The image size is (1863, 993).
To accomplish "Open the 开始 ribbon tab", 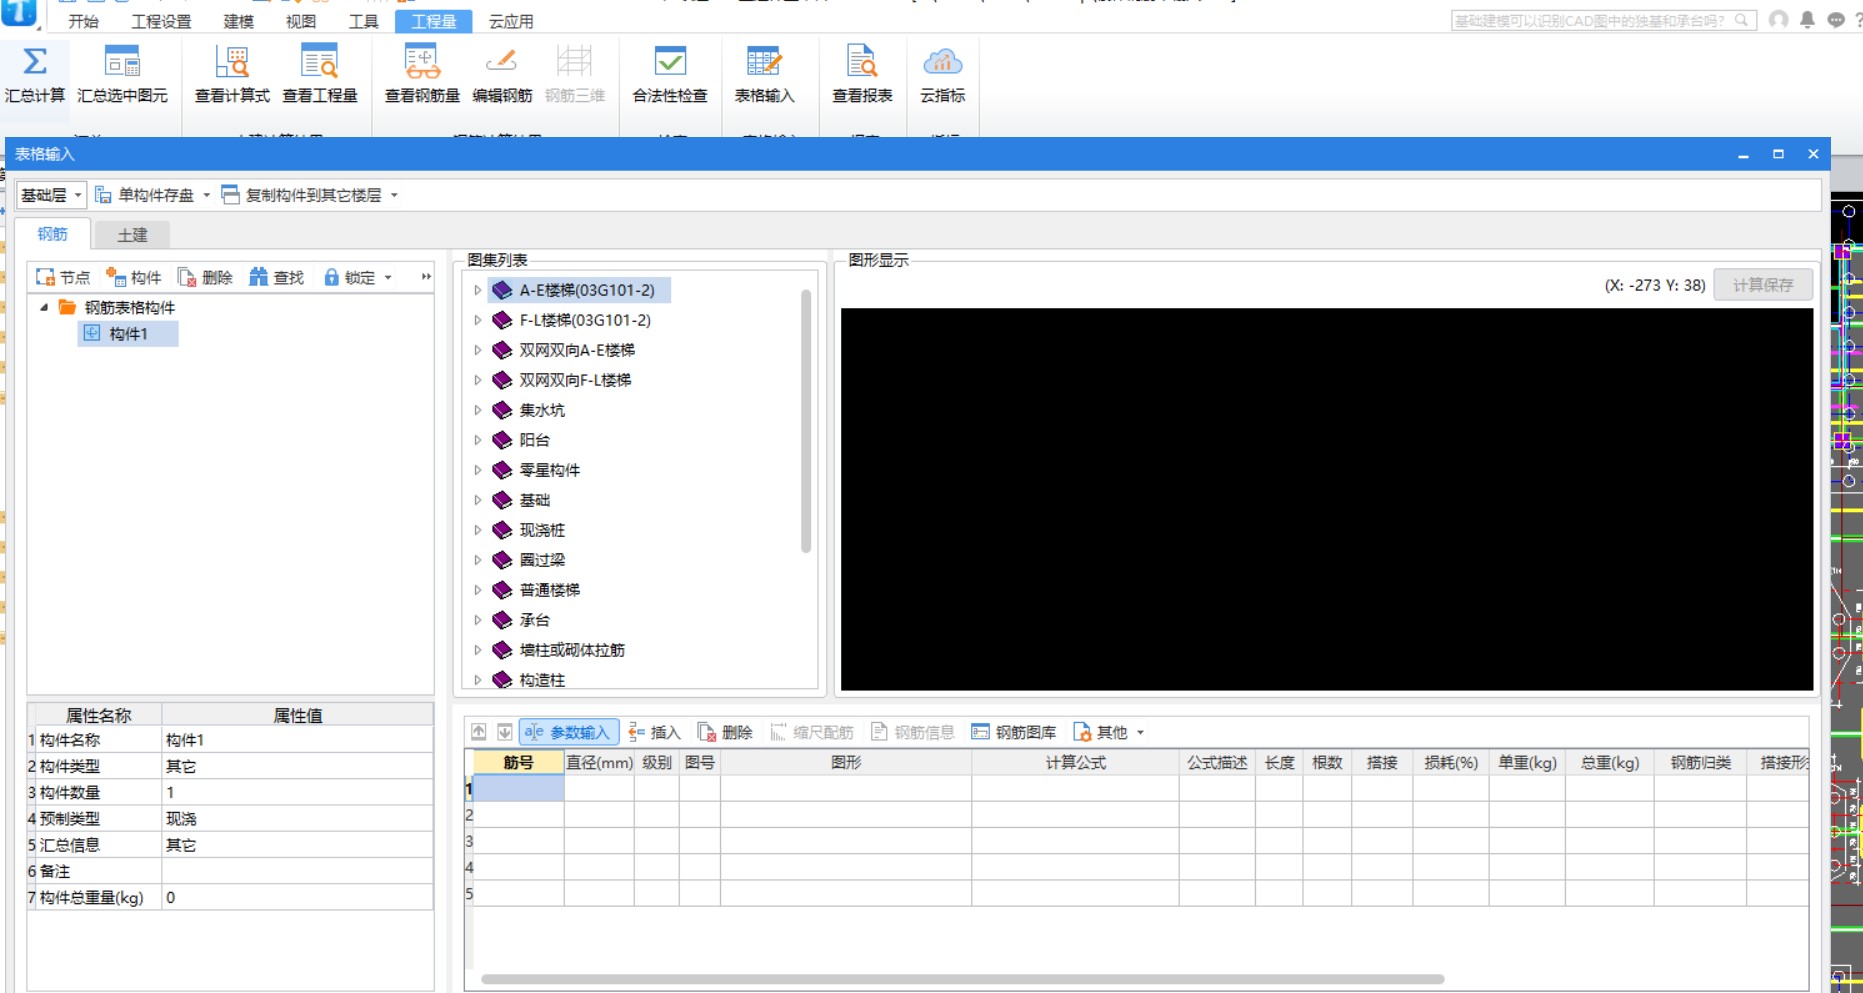I will [84, 21].
